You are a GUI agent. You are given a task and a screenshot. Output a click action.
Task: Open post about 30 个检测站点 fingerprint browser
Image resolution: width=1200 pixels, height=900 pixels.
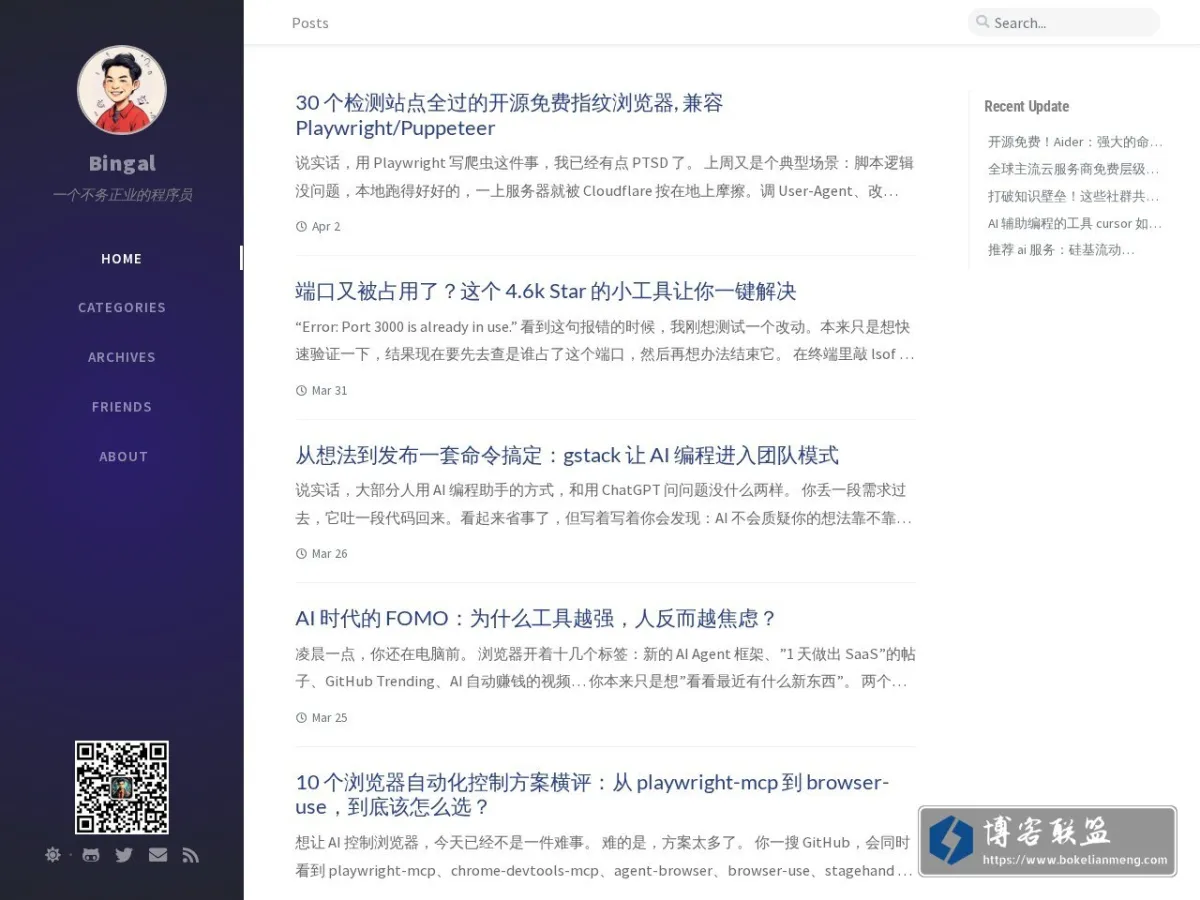click(x=509, y=115)
